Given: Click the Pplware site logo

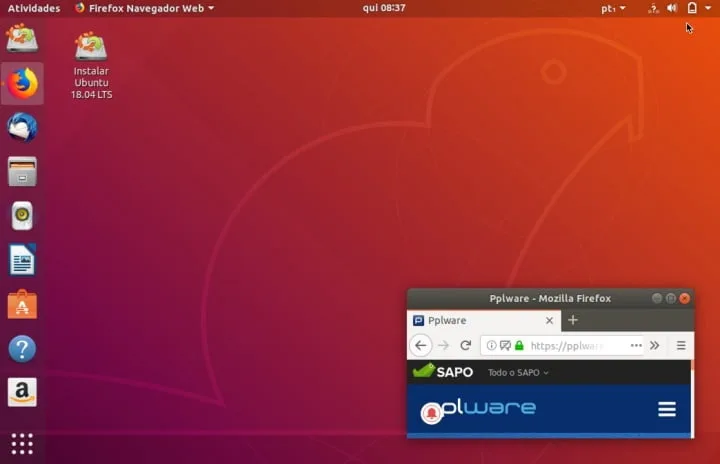Looking at the screenshot, I should (x=478, y=408).
